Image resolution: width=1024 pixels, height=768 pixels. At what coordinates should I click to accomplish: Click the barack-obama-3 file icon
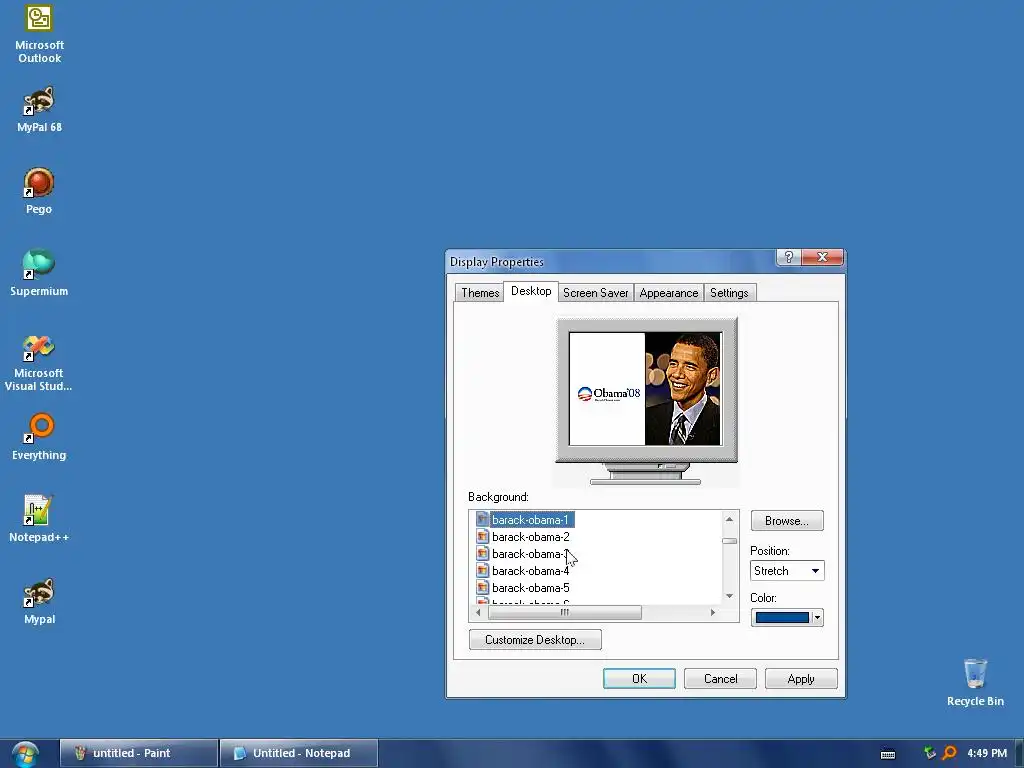(483, 553)
